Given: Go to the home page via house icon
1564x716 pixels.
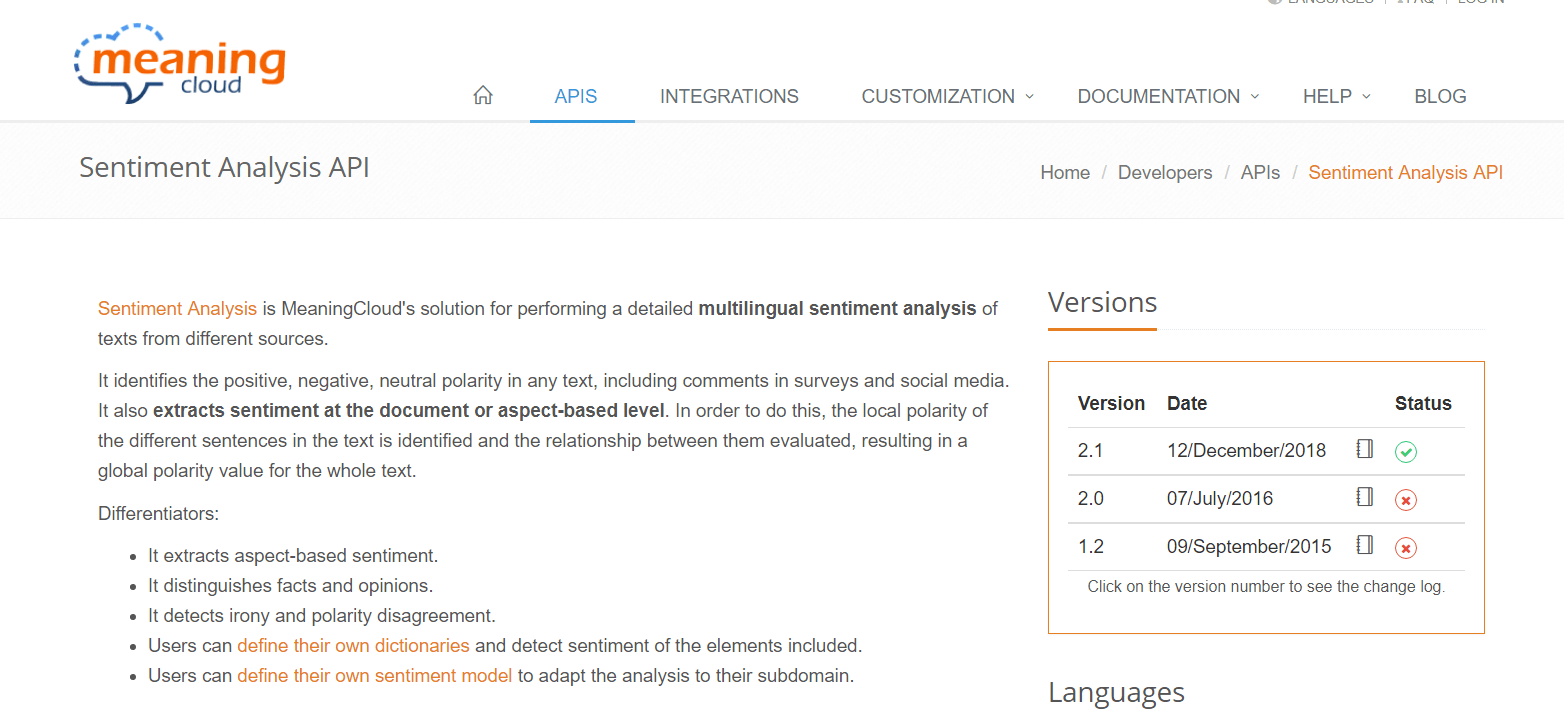Looking at the screenshot, I should click(483, 96).
